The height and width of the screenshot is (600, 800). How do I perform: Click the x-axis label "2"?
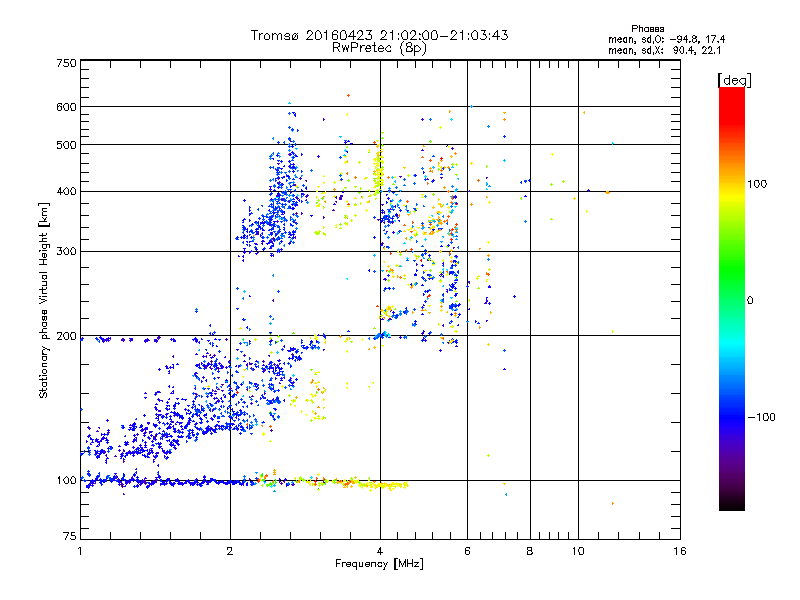[x=230, y=551]
